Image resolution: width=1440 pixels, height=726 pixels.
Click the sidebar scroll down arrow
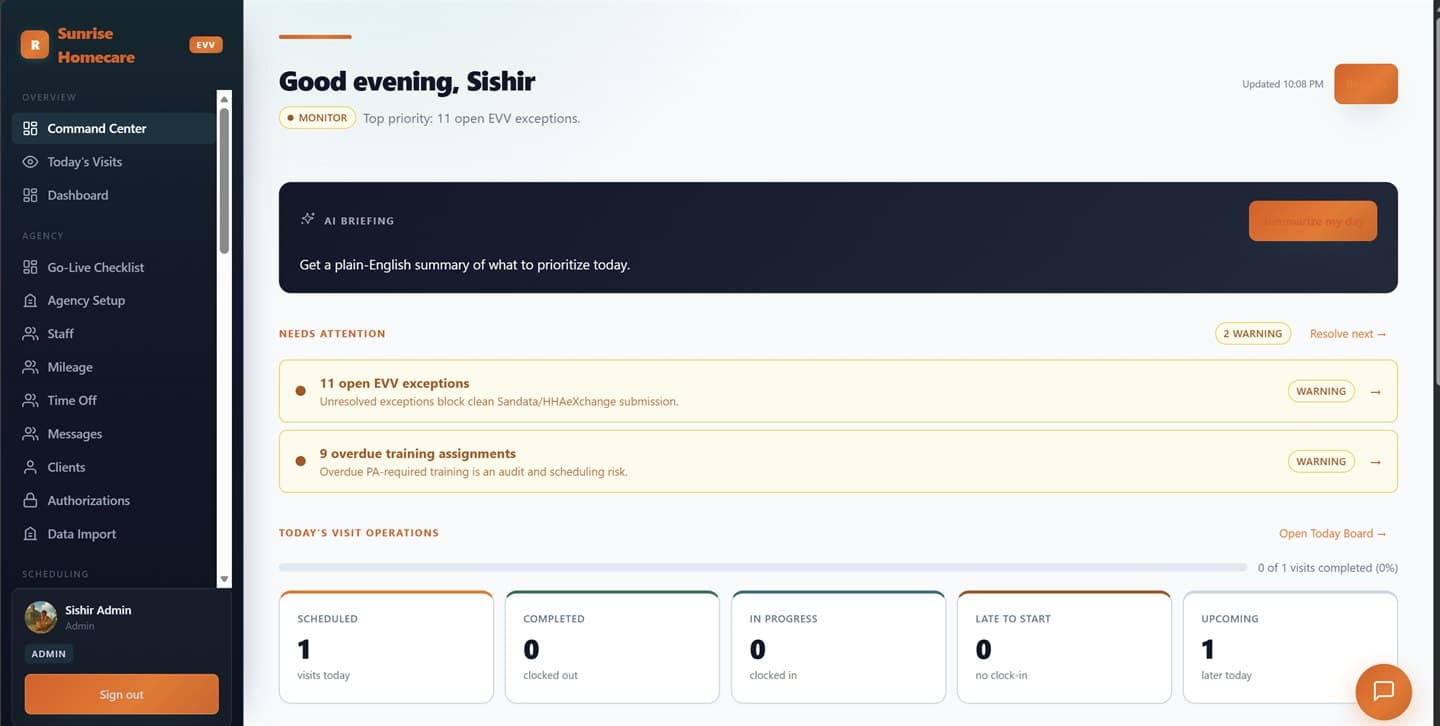coord(224,579)
